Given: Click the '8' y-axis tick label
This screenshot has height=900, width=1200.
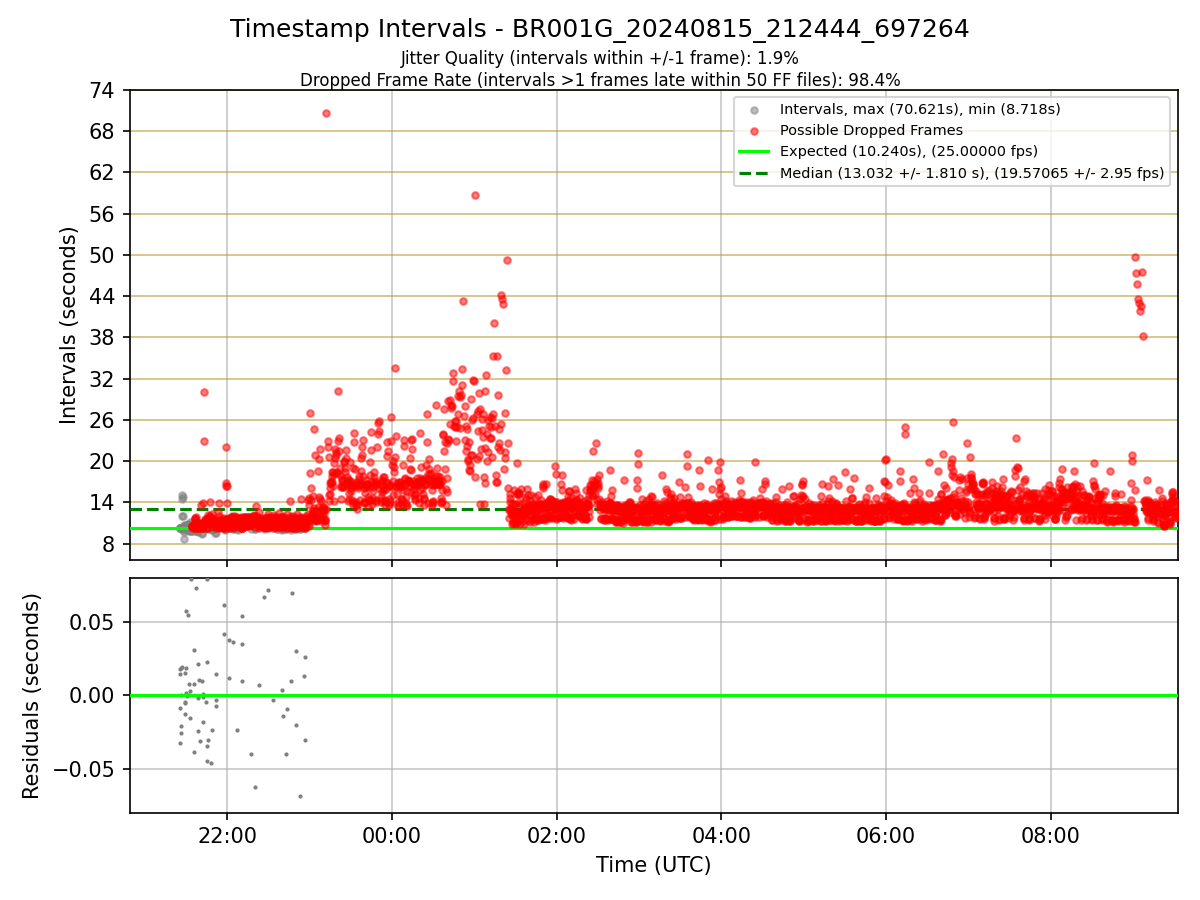Looking at the screenshot, I should [110, 544].
